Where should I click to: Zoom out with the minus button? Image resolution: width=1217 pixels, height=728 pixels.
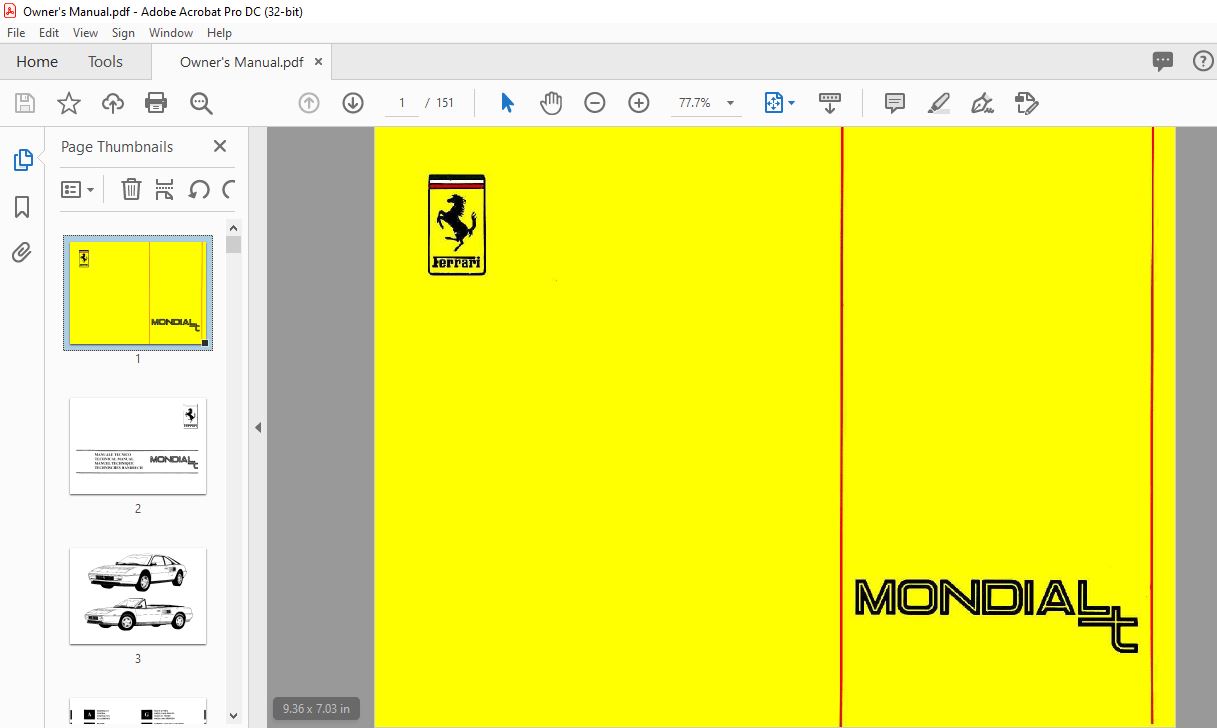click(x=595, y=103)
